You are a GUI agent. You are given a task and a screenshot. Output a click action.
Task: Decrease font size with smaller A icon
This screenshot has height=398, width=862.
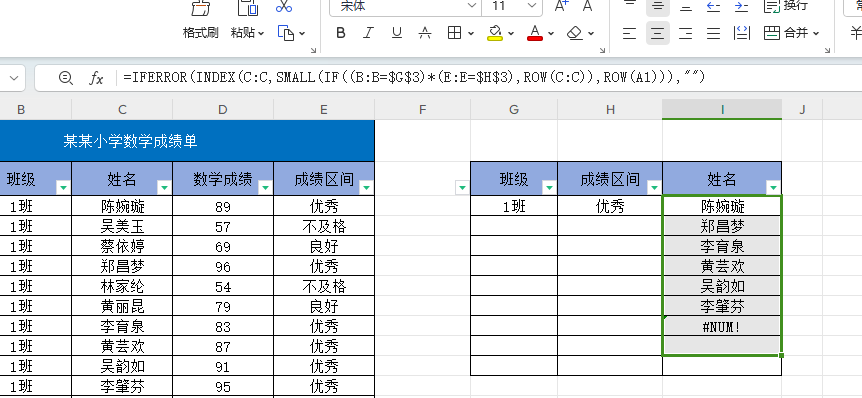pyautogui.click(x=587, y=6)
